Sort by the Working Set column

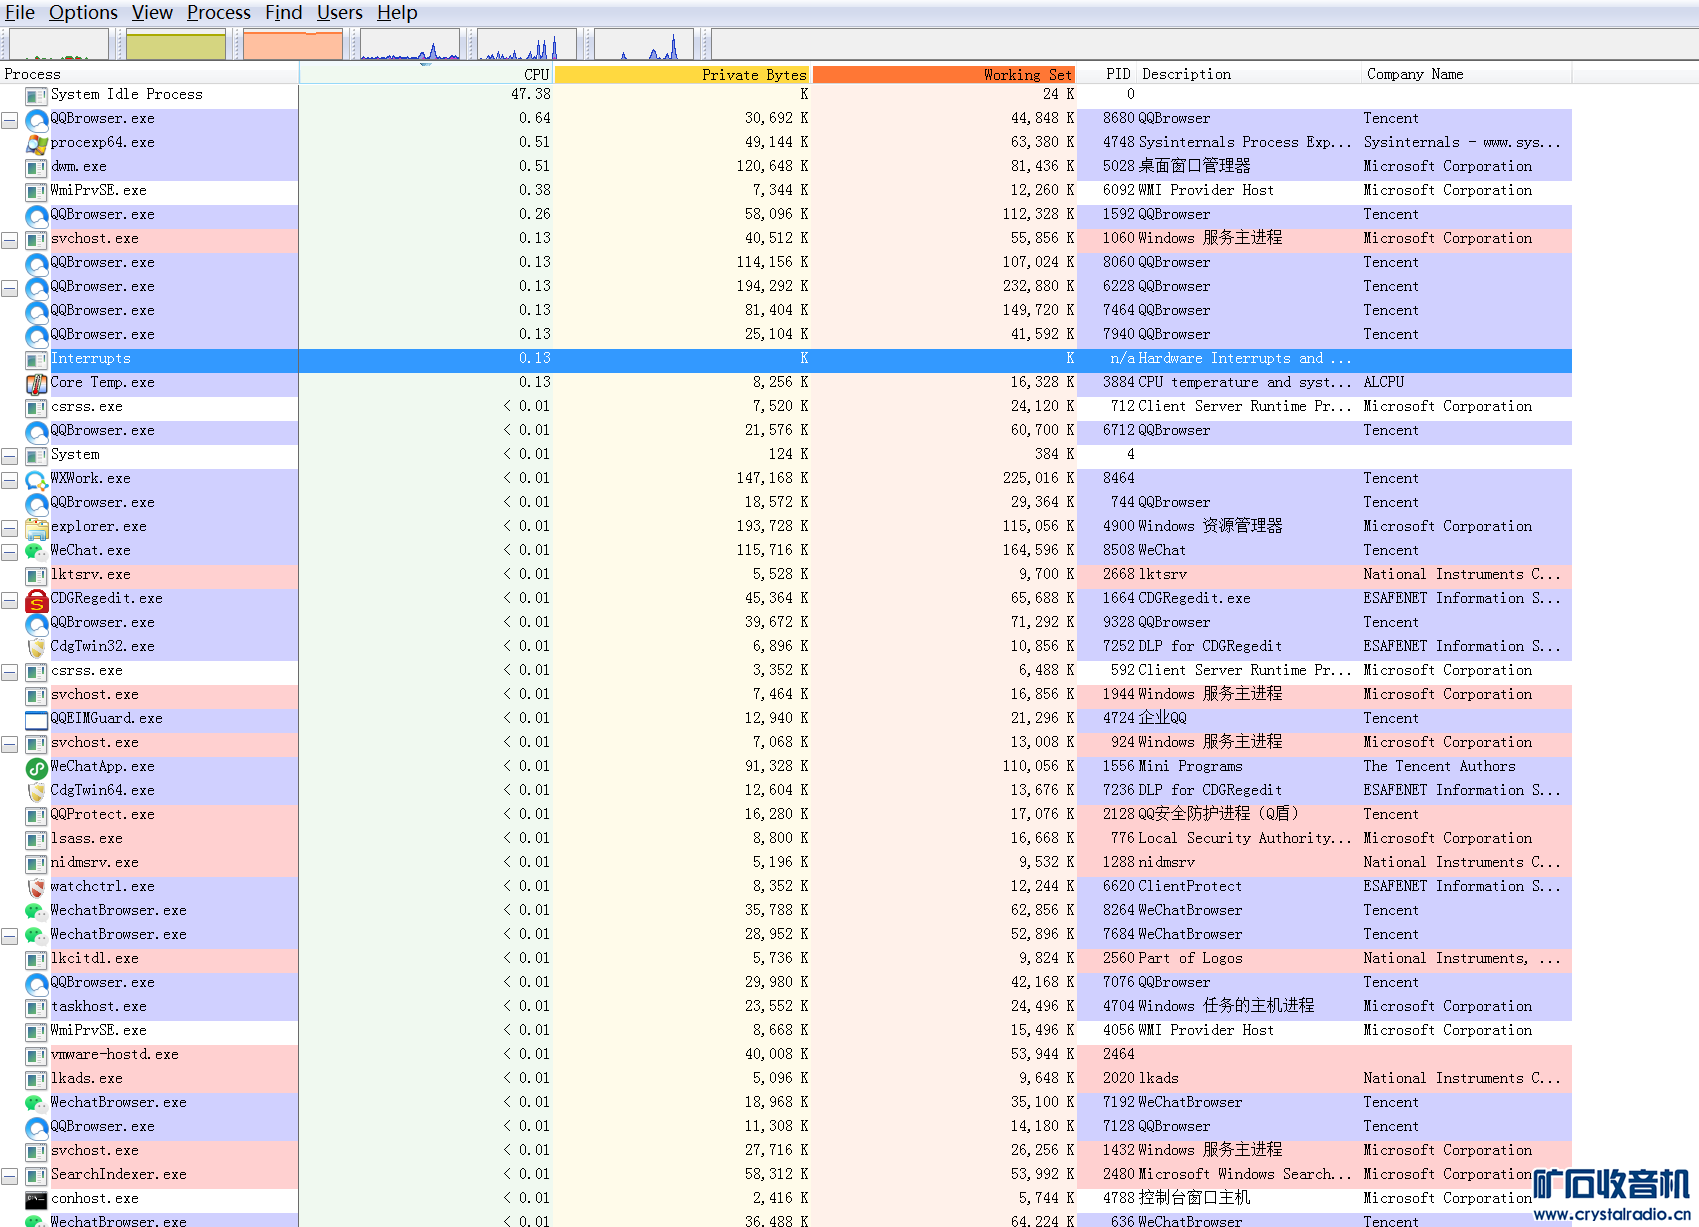click(x=944, y=75)
